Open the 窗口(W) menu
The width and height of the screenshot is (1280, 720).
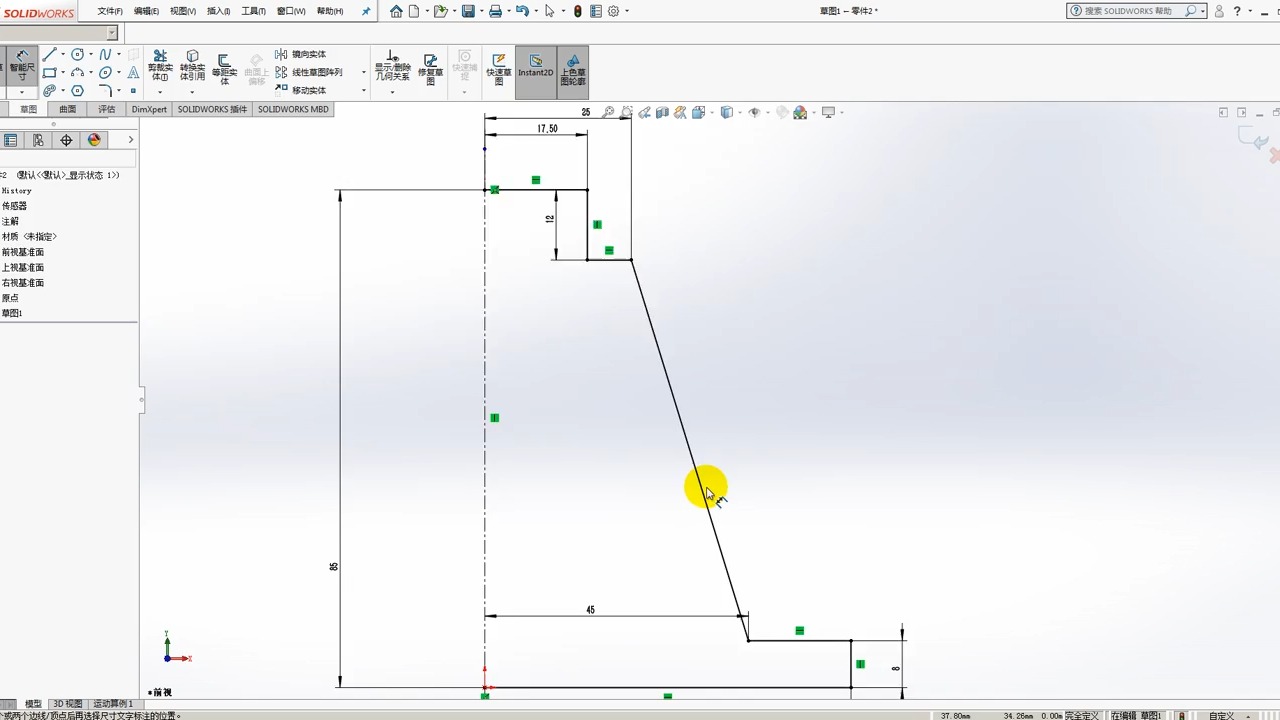coord(291,11)
